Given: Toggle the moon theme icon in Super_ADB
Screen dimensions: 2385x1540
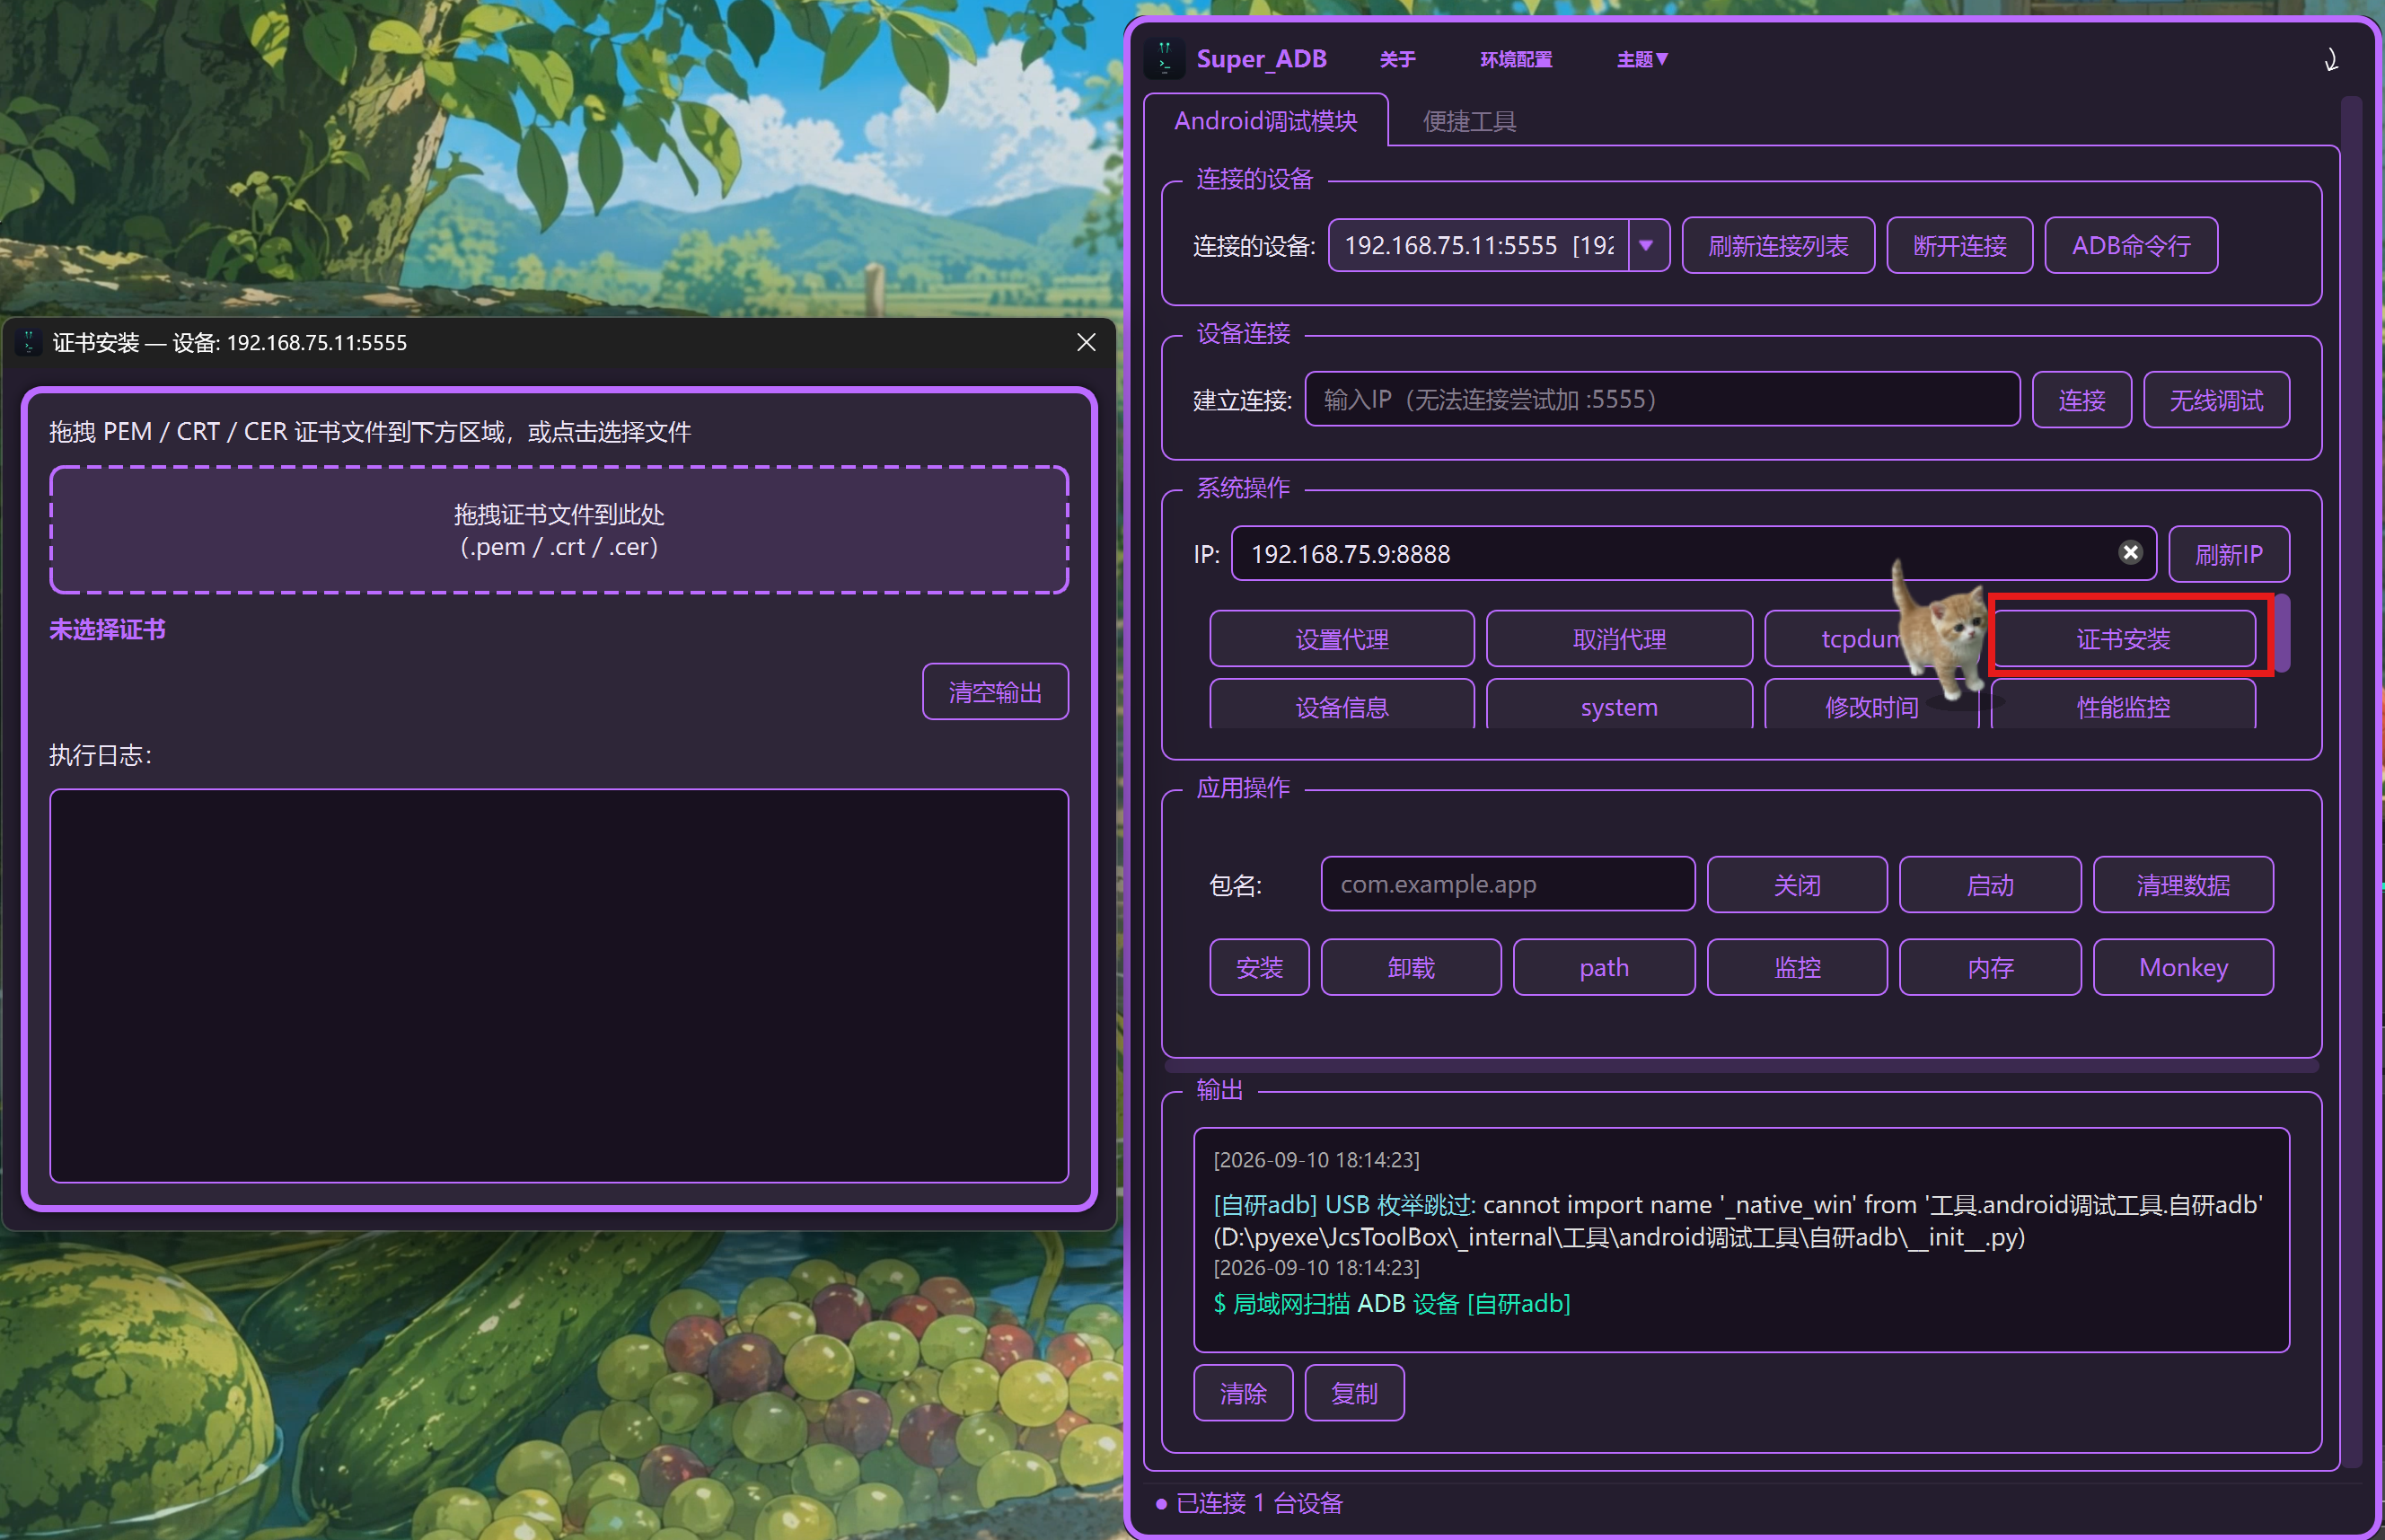Looking at the screenshot, I should pyautogui.click(x=2331, y=60).
